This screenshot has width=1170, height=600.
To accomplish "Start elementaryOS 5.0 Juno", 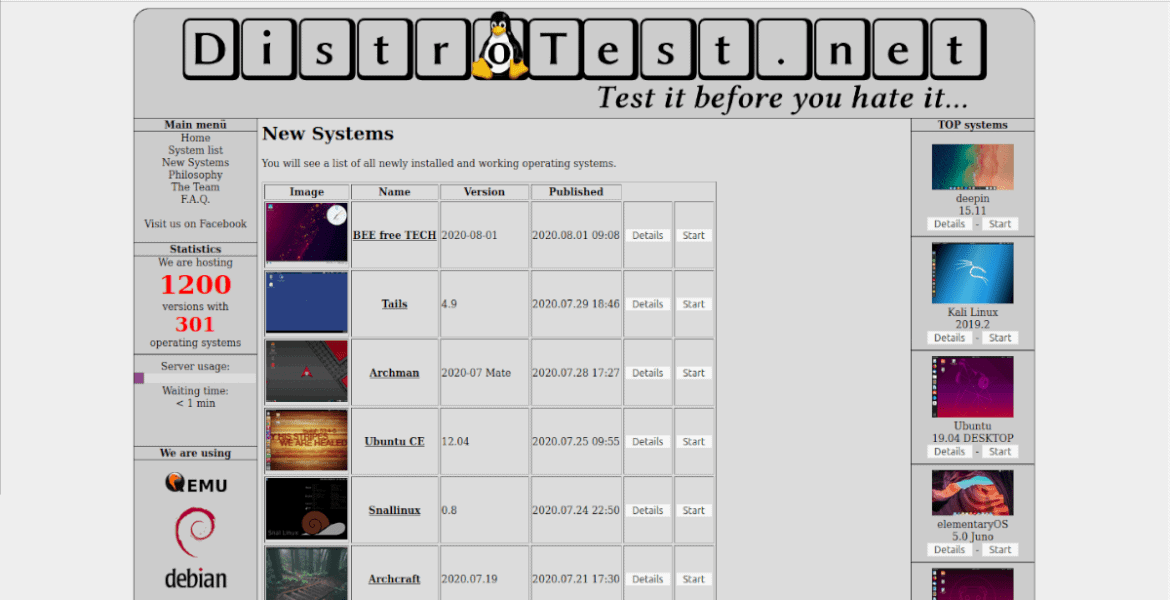I will (x=1000, y=549).
